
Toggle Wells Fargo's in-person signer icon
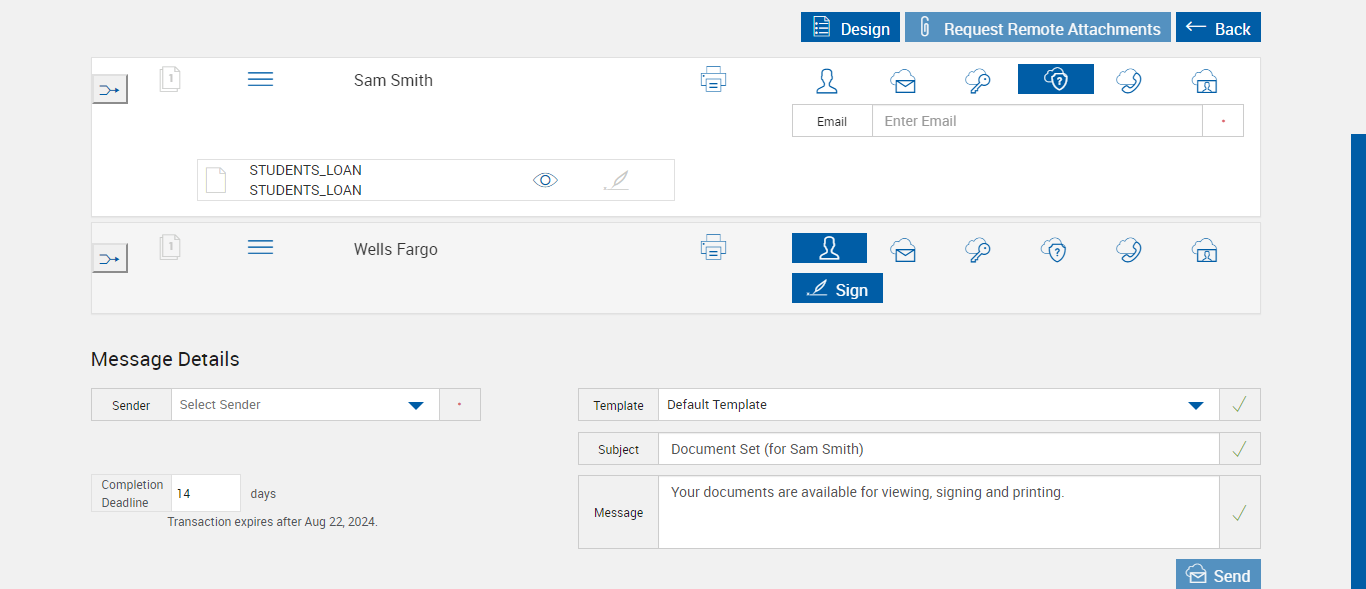(829, 248)
